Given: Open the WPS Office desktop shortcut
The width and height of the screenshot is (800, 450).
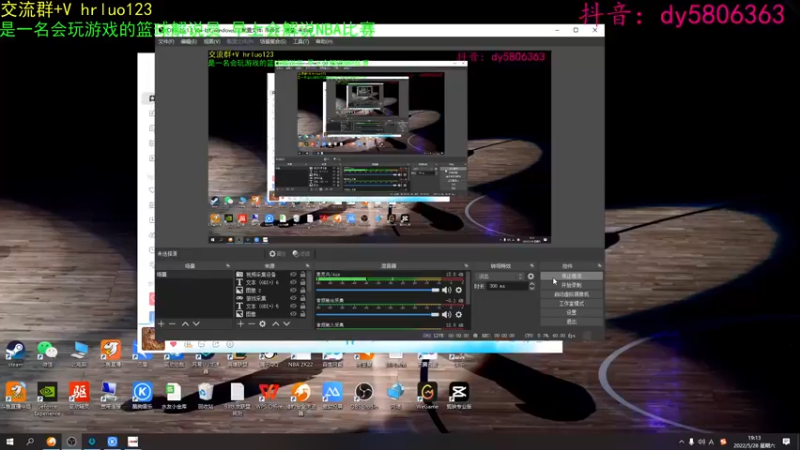Looking at the screenshot, I should pyautogui.click(x=269, y=396).
